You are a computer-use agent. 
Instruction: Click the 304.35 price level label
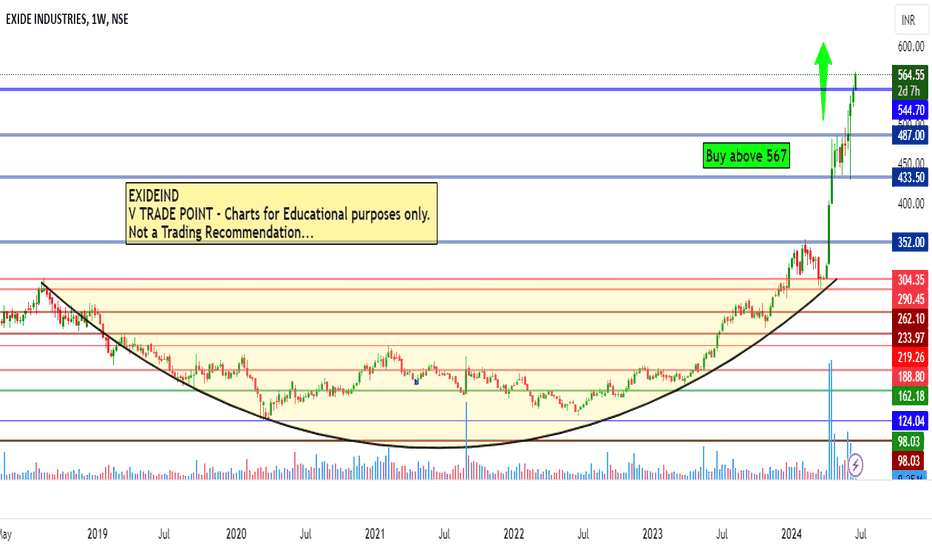click(911, 279)
